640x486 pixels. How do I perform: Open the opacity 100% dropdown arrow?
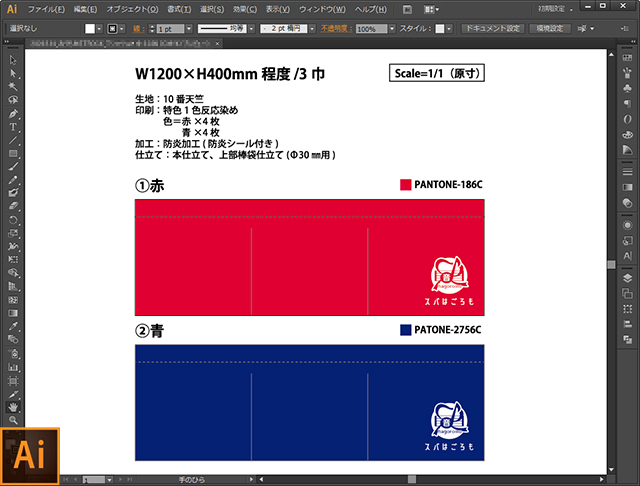[392, 29]
